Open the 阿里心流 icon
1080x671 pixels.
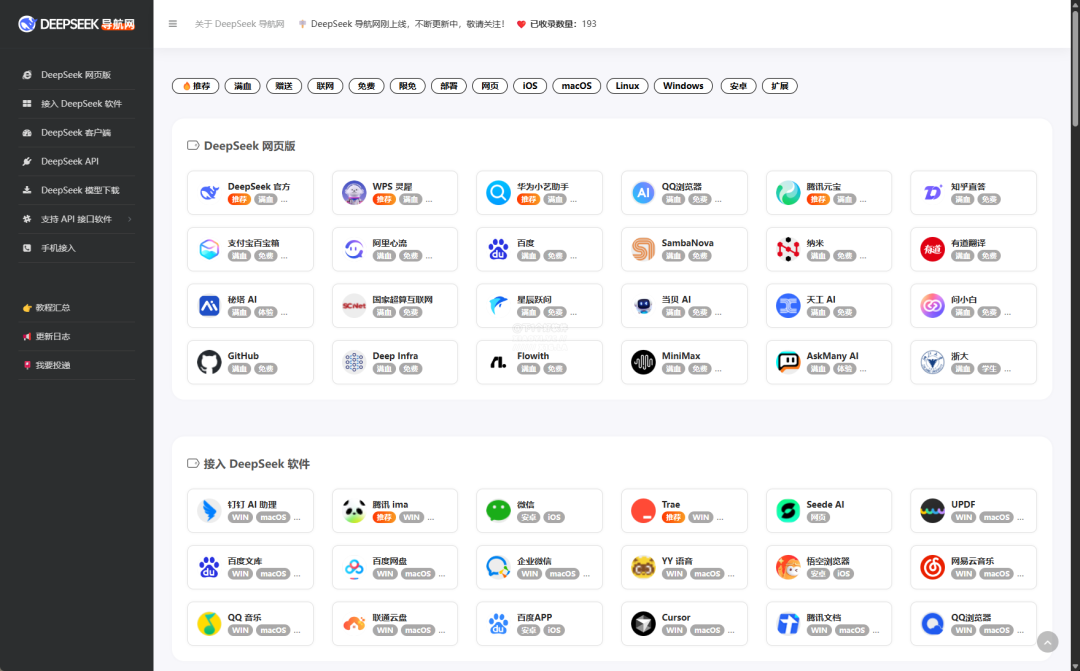click(354, 249)
